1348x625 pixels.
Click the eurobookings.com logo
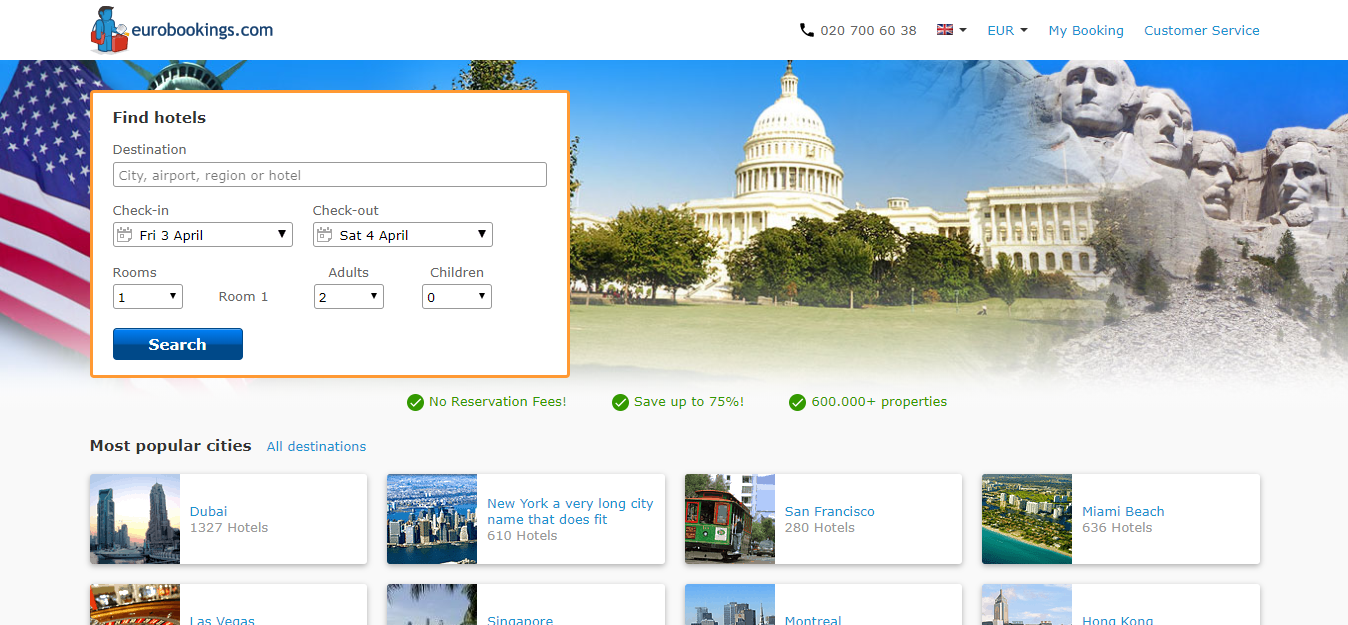(x=181, y=29)
